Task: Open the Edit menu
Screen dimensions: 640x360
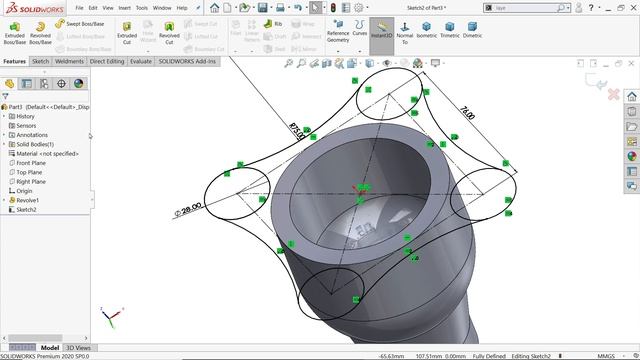Action: [x=93, y=8]
